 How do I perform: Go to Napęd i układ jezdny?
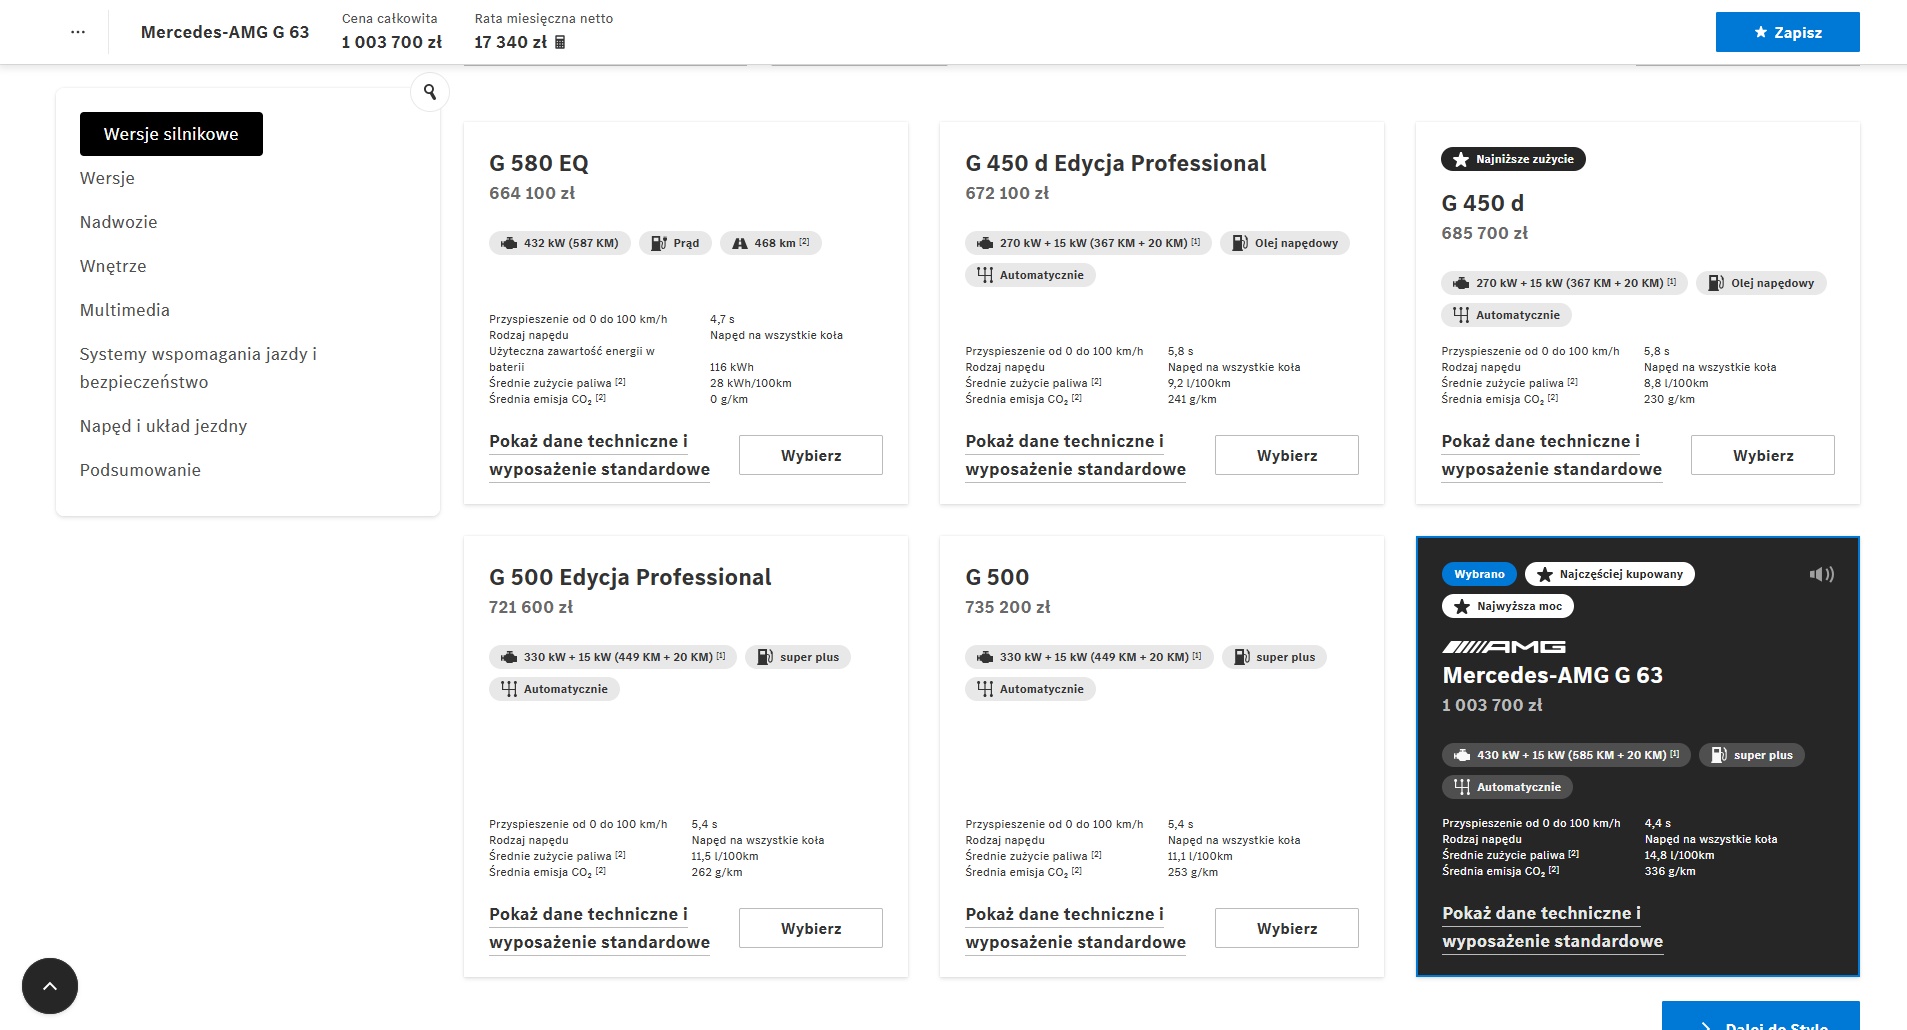[x=163, y=426]
